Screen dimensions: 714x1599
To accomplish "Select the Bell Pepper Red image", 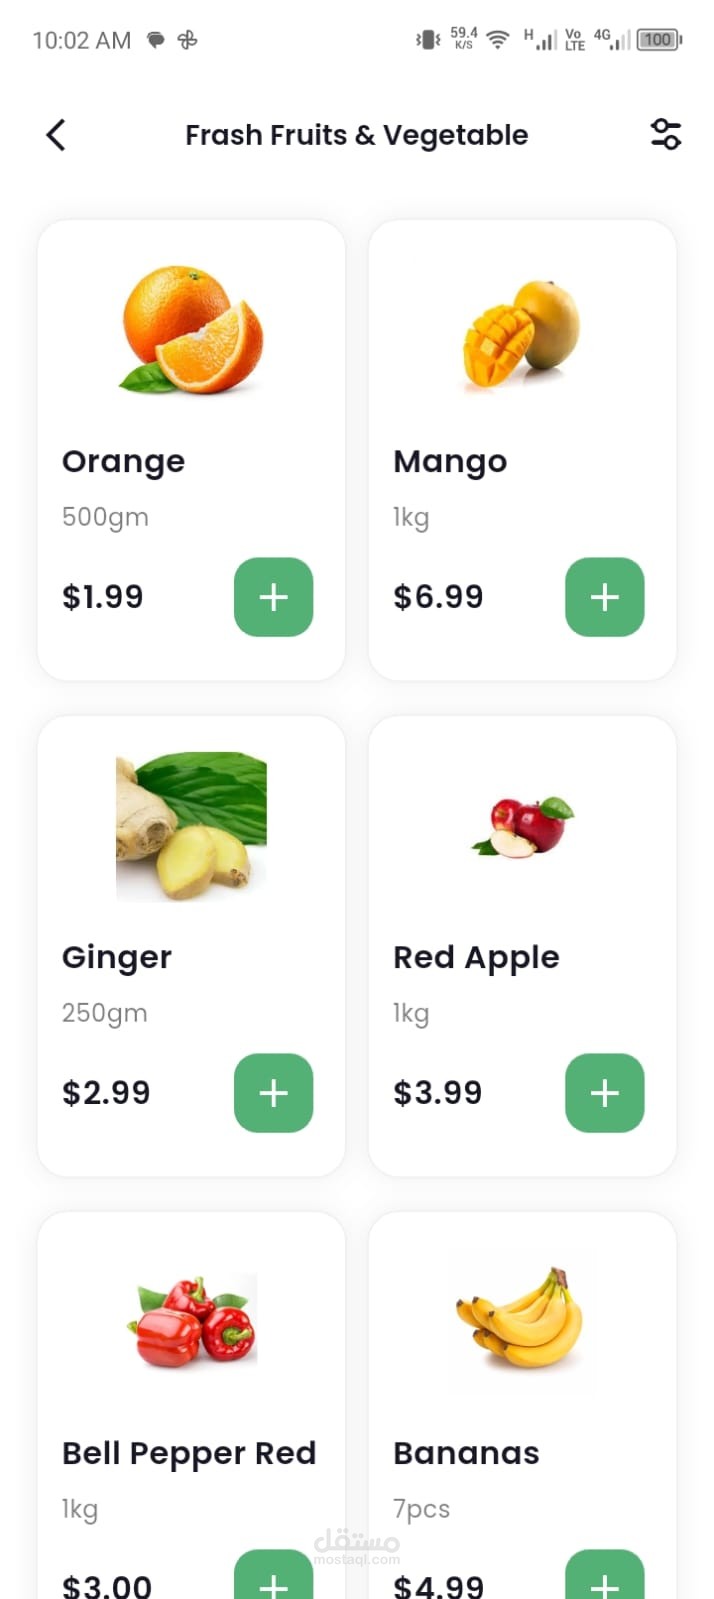I will tap(191, 1321).
